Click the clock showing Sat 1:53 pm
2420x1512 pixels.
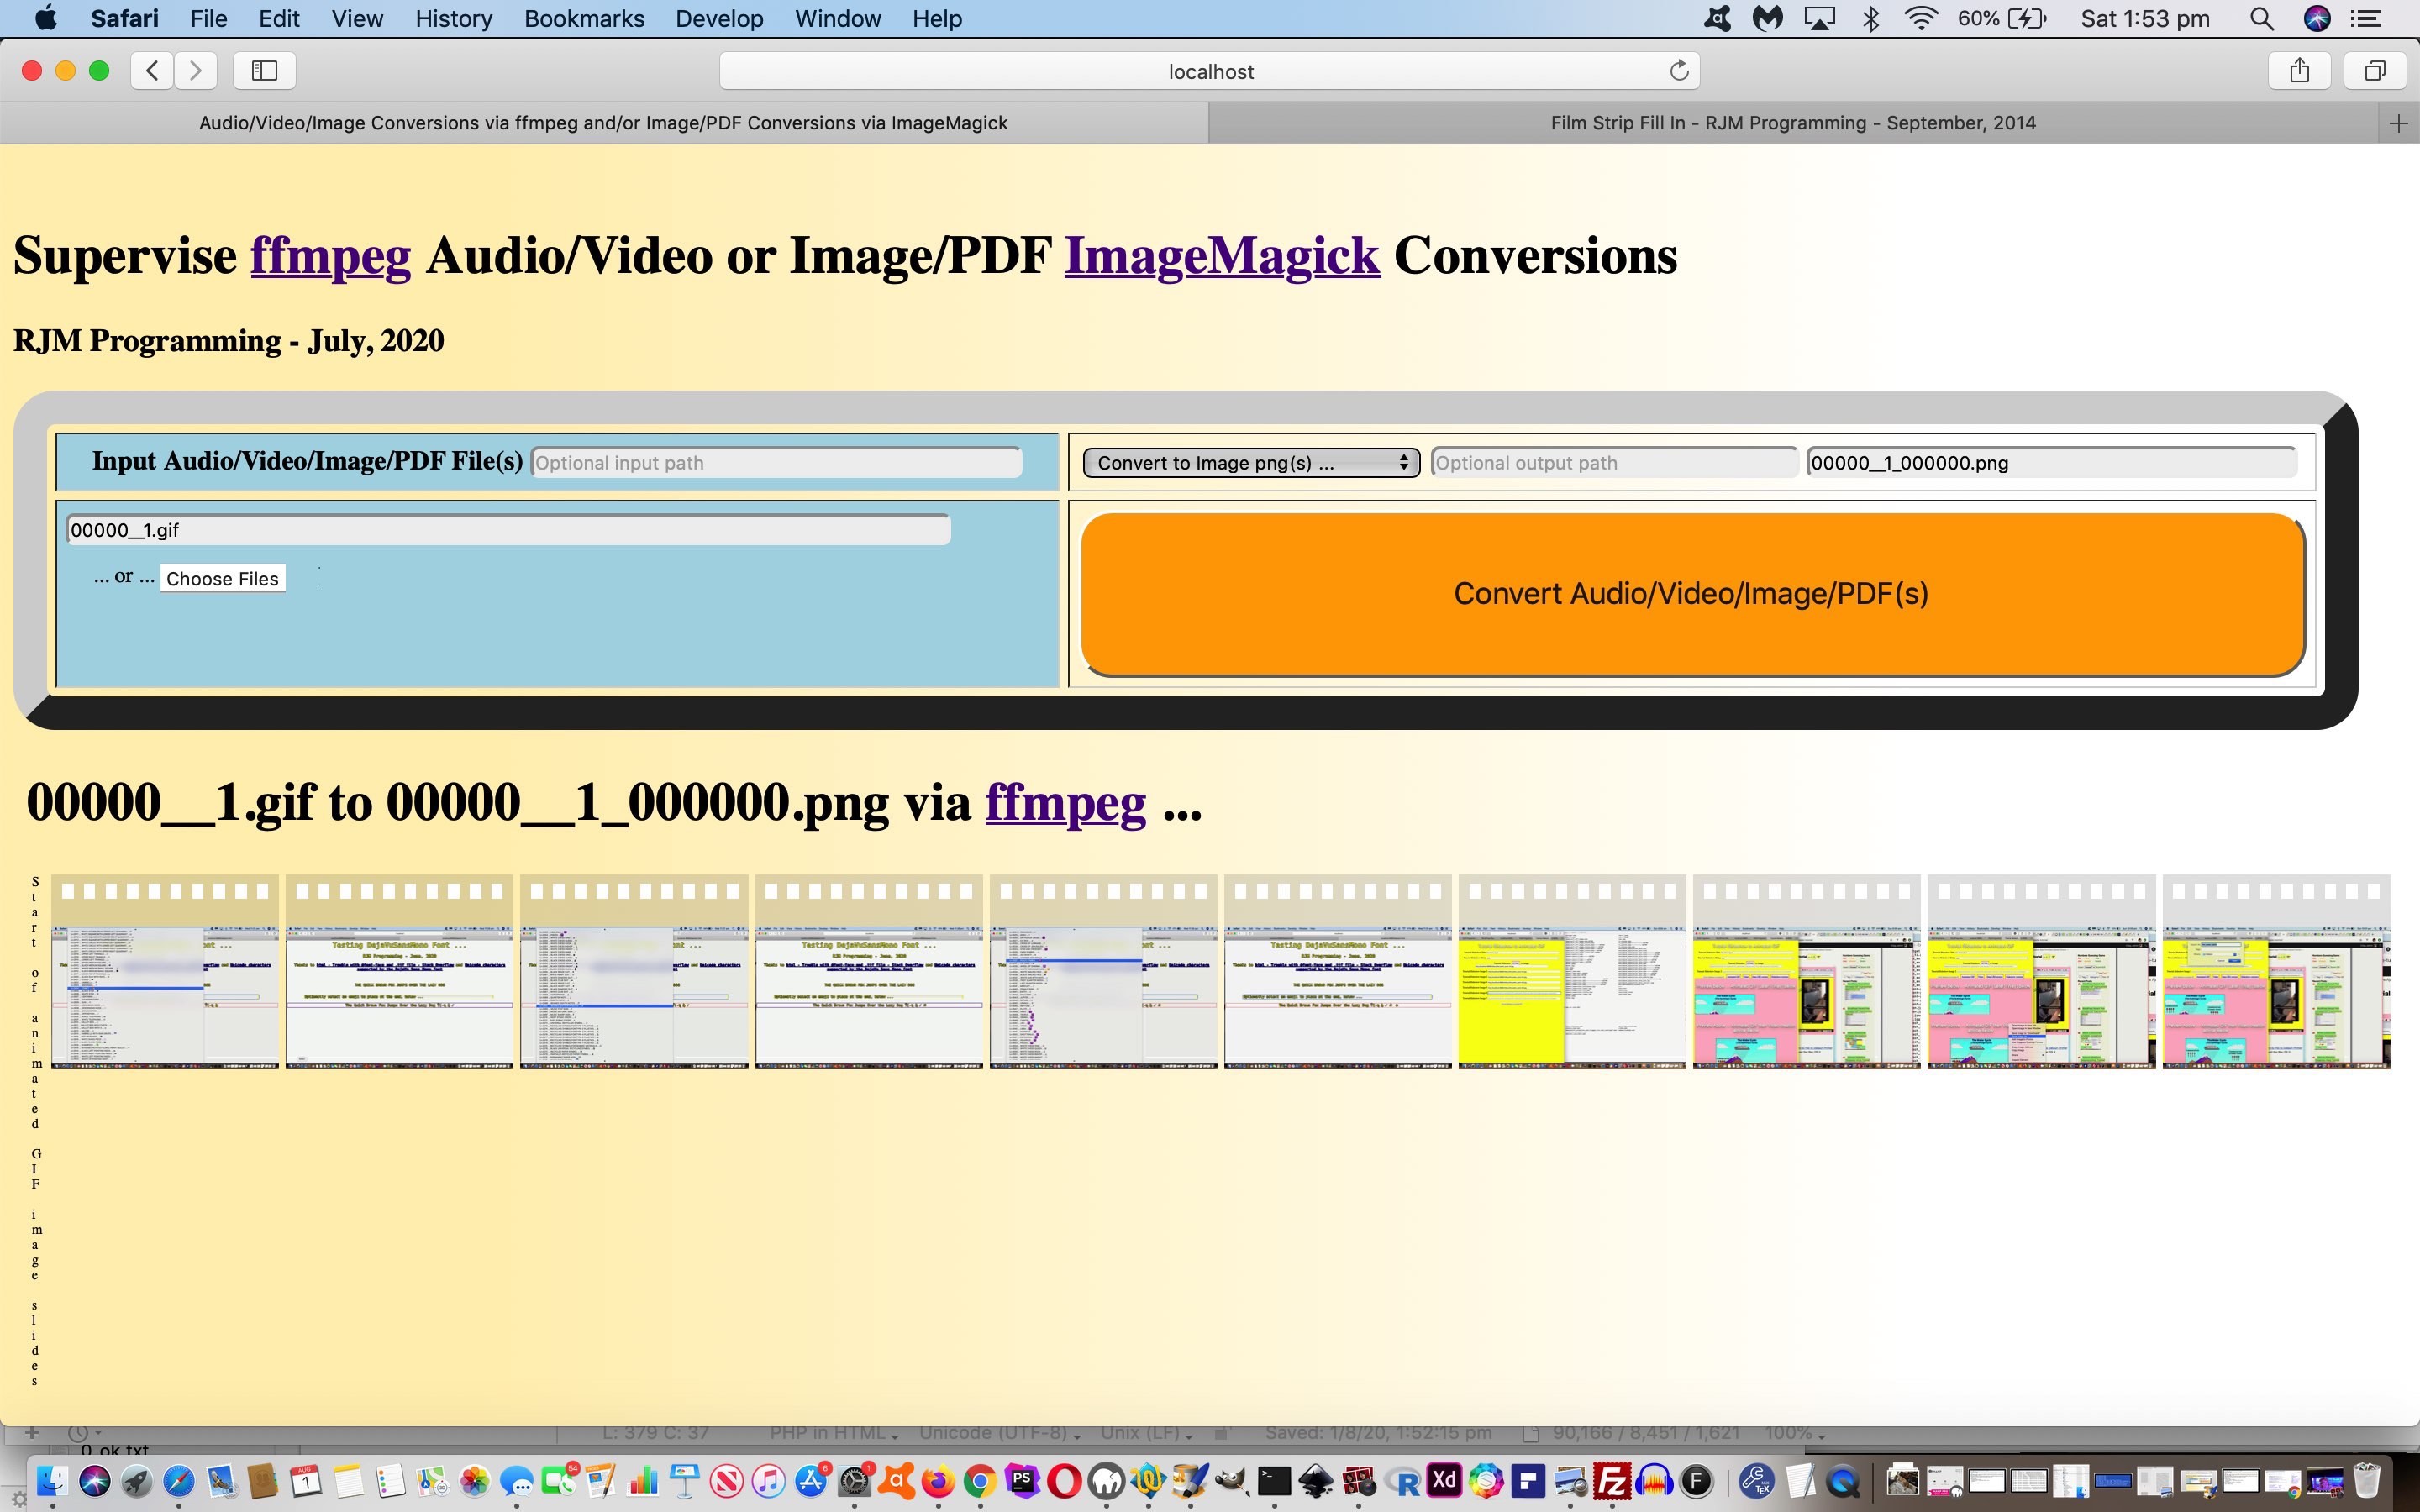pos(2145,19)
